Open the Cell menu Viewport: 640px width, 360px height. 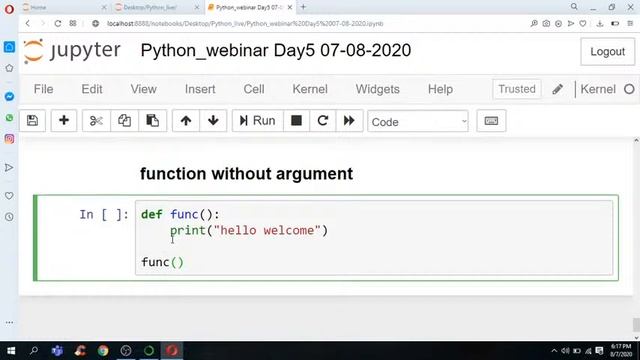click(x=254, y=89)
